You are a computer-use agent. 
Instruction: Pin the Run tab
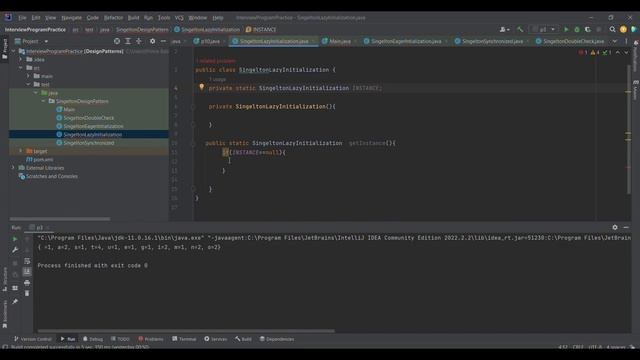pos(15,301)
